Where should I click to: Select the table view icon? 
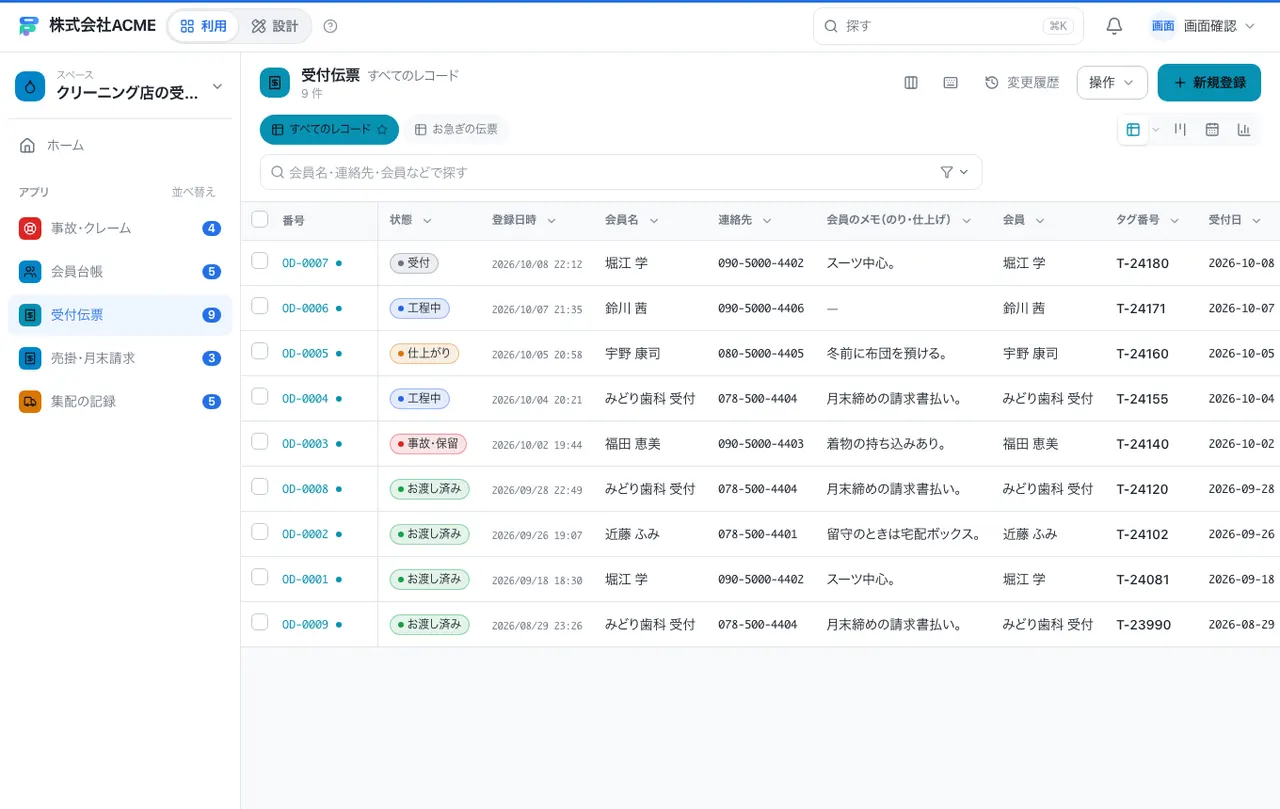coord(1133,129)
